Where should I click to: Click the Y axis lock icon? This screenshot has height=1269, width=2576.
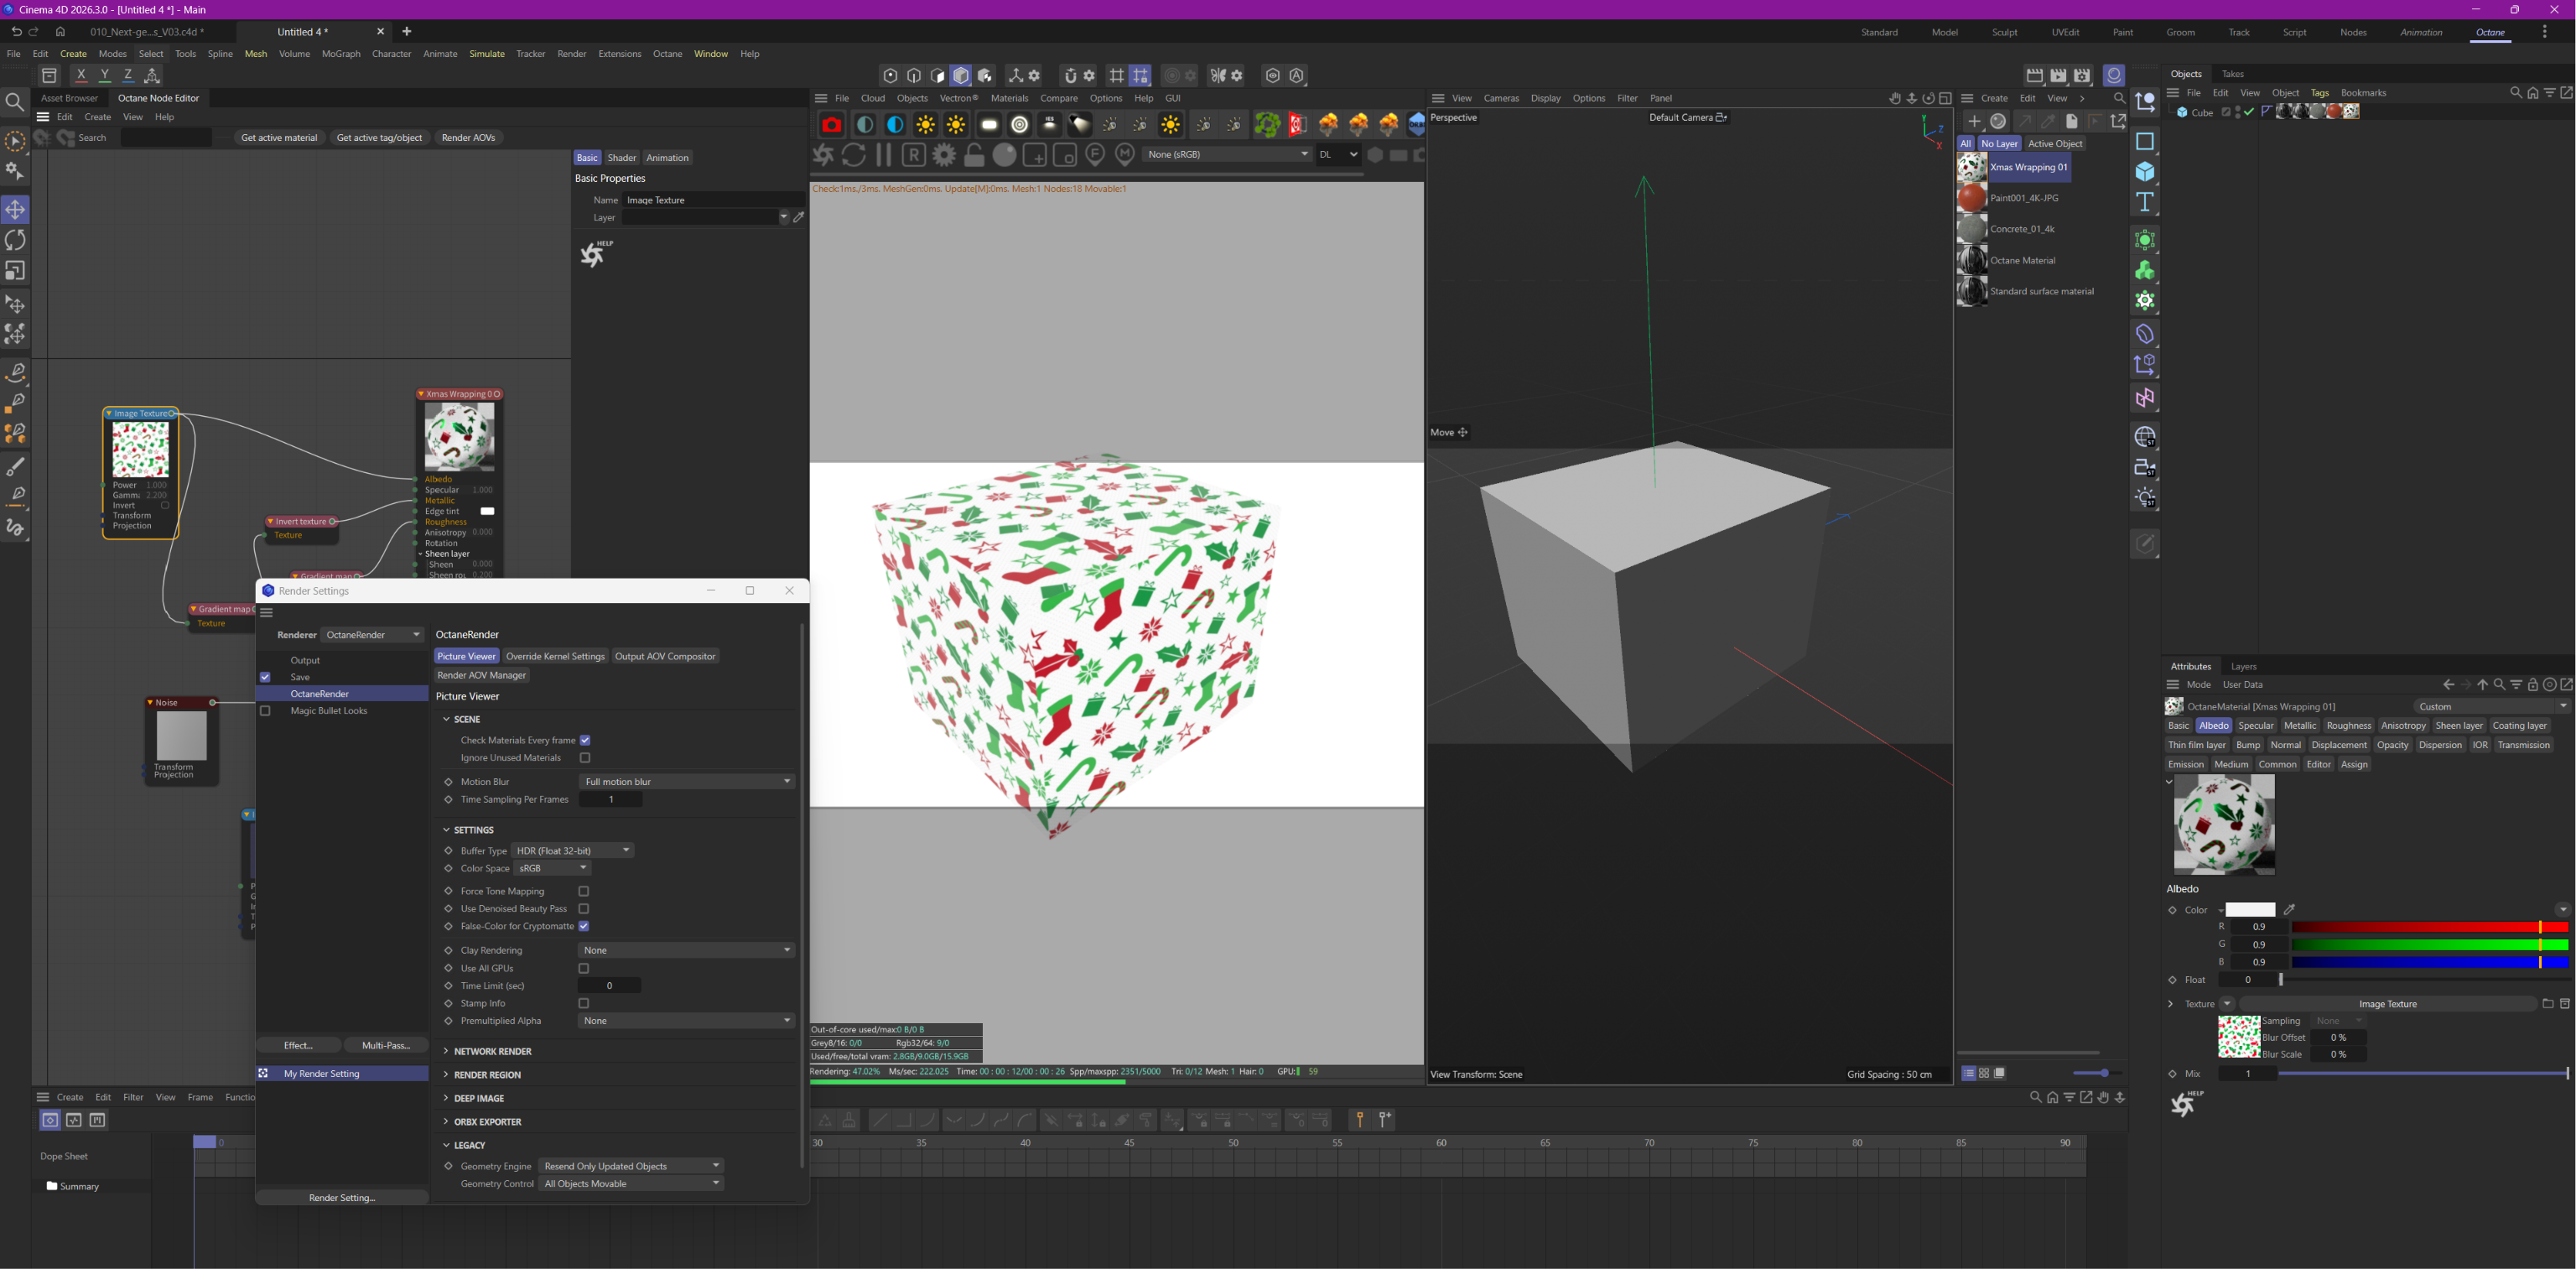pyautogui.click(x=104, y=75)
